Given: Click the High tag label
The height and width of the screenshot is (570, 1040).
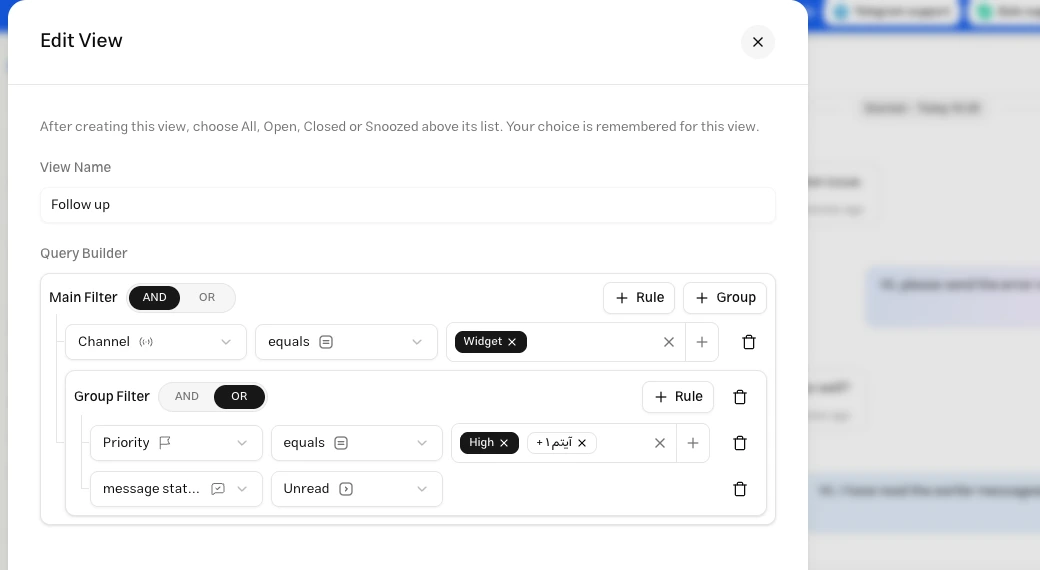Looking at the screenshot, I should (x=482, y=443).
